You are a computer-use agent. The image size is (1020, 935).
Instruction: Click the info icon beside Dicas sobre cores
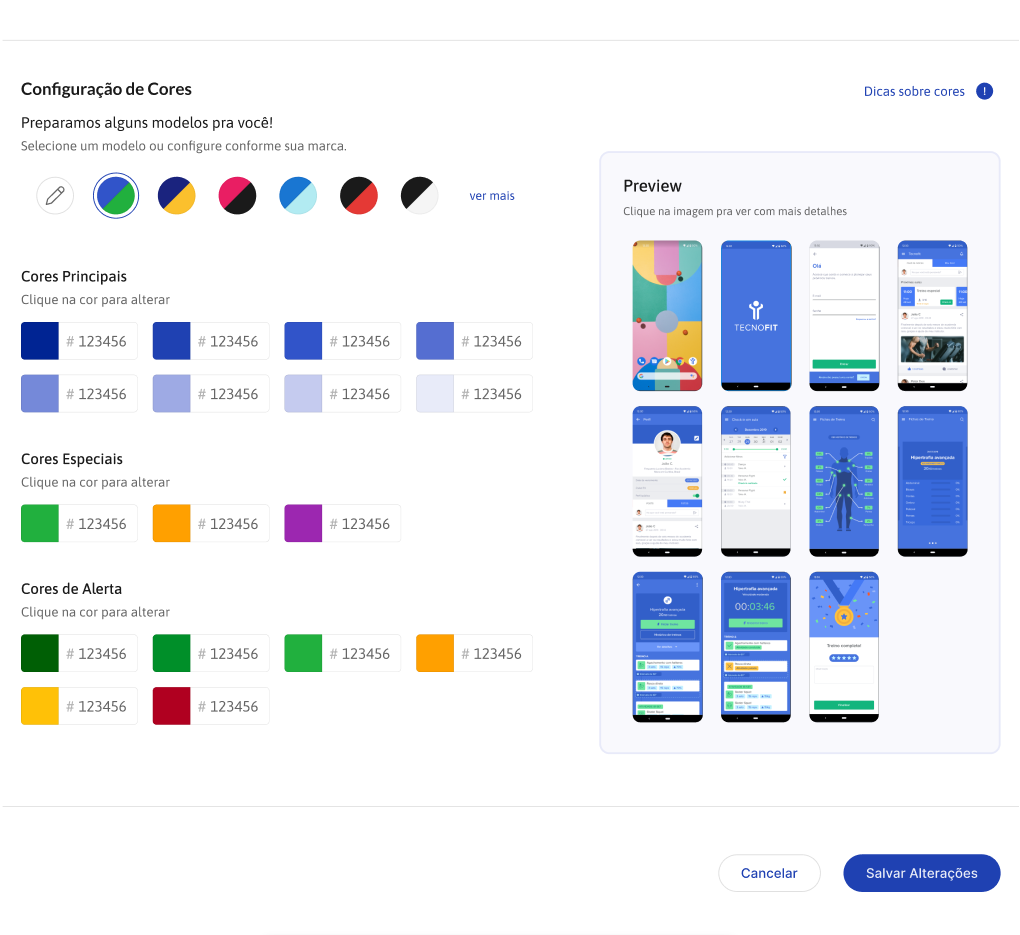984,92
